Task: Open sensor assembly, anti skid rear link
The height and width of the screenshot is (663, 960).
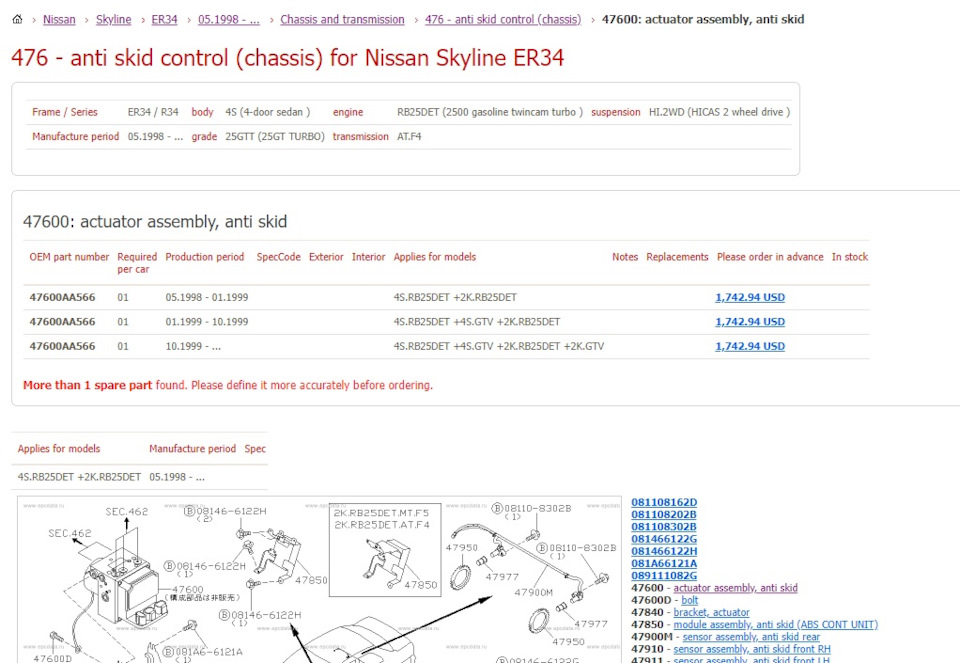Action: point(751,637)
